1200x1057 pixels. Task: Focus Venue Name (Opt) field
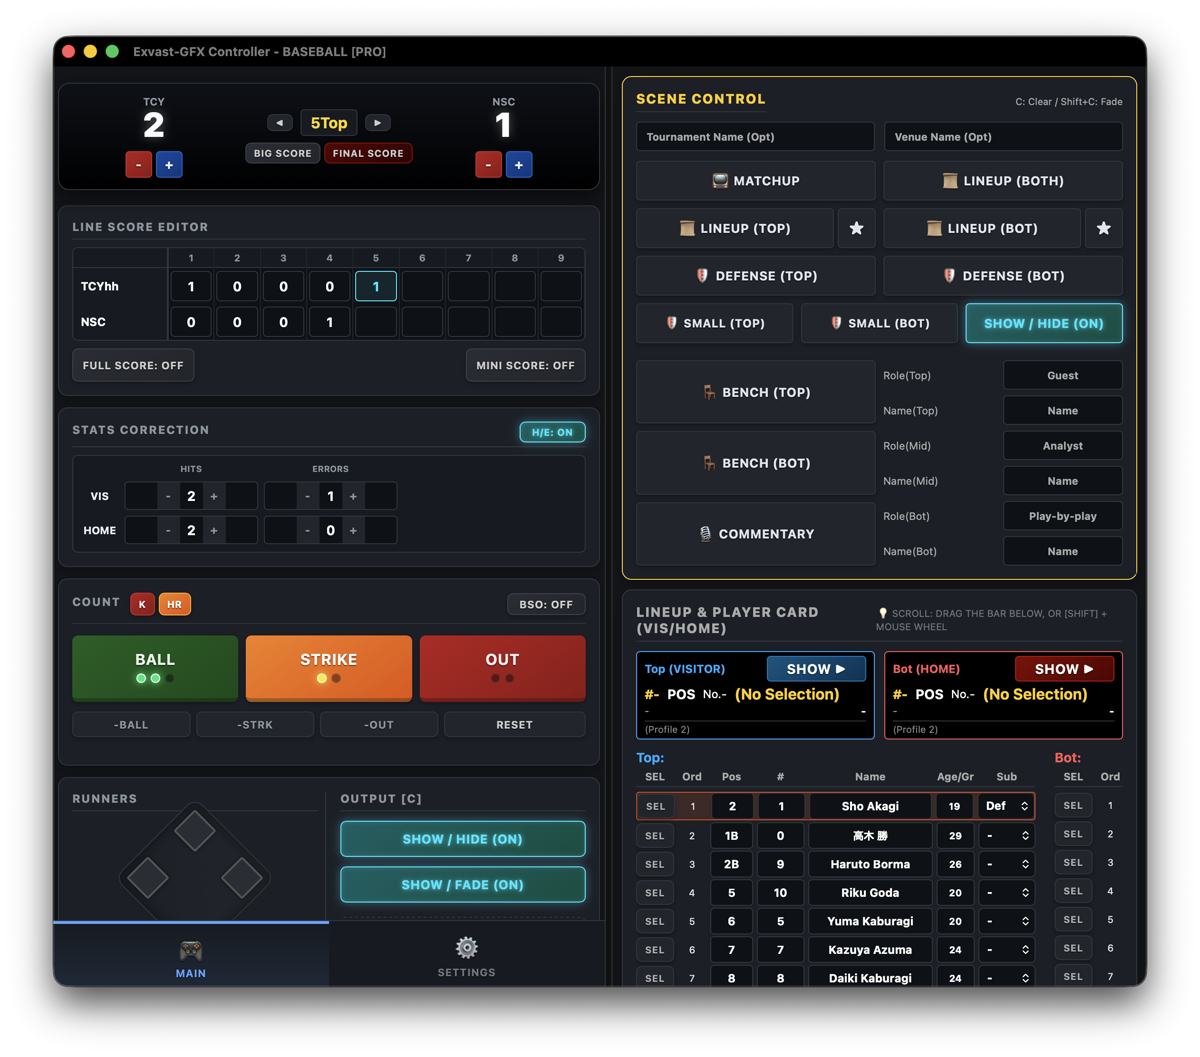pos(1003,137)
